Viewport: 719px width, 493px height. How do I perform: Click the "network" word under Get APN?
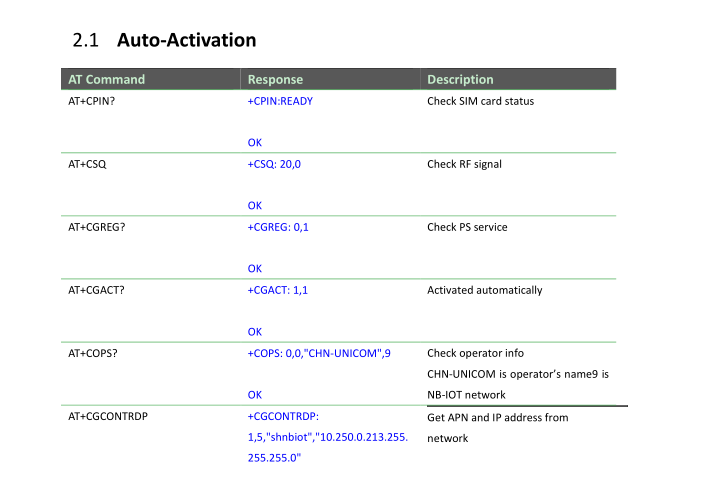click(x=448, y=438)
